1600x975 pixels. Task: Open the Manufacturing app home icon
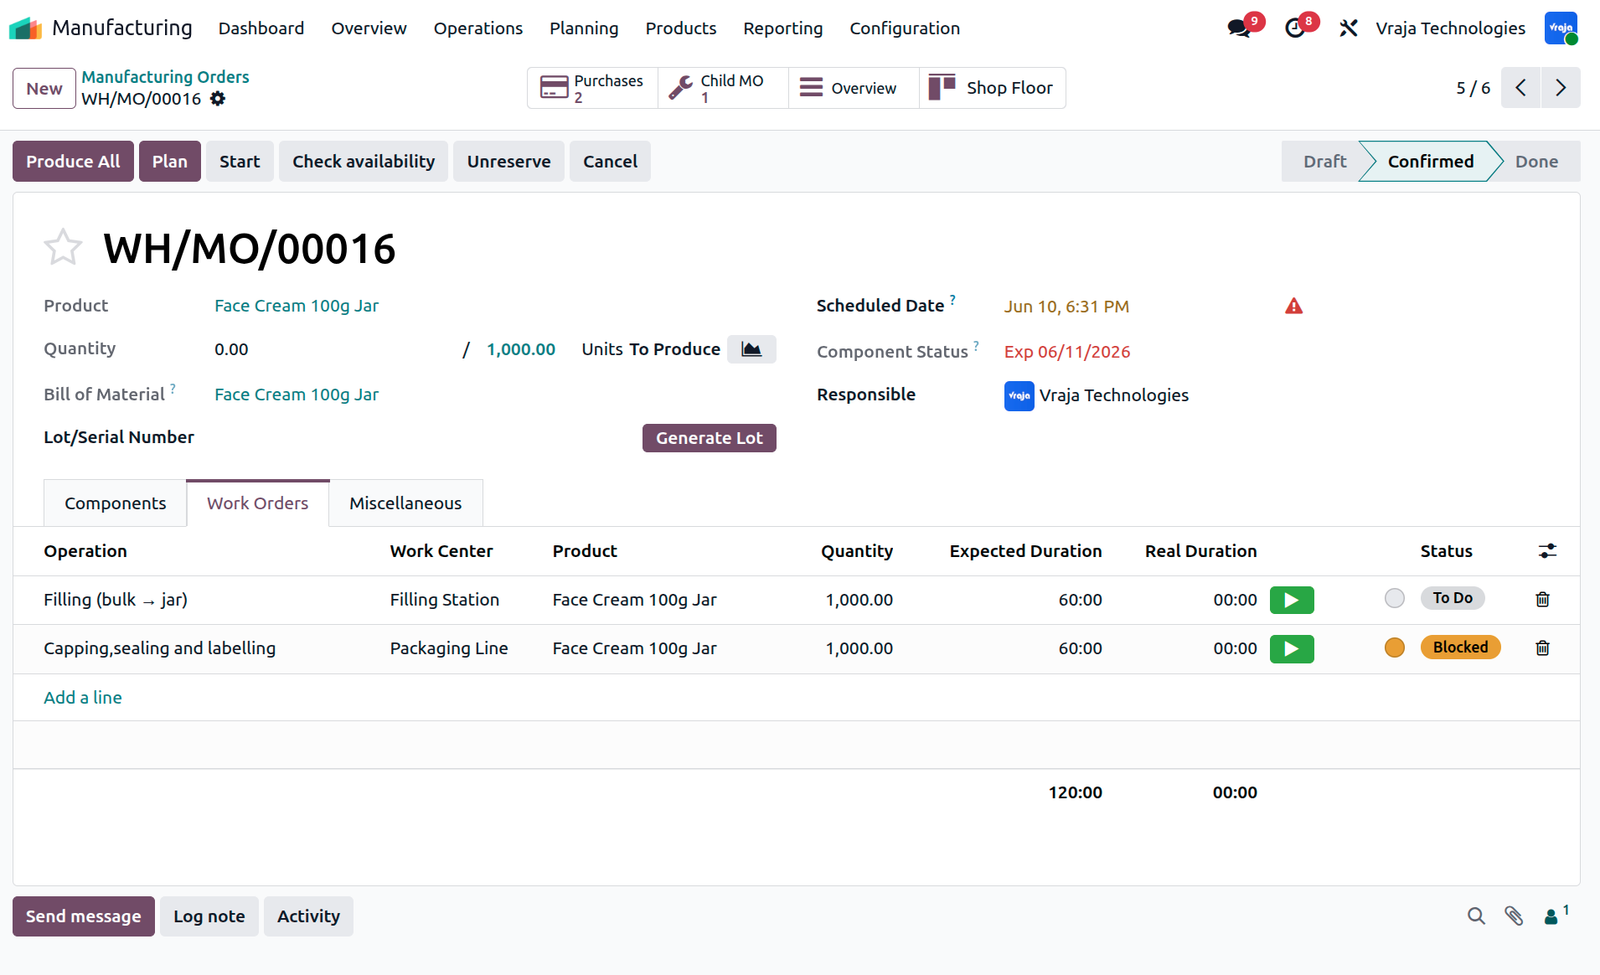[x=25, y=28]
